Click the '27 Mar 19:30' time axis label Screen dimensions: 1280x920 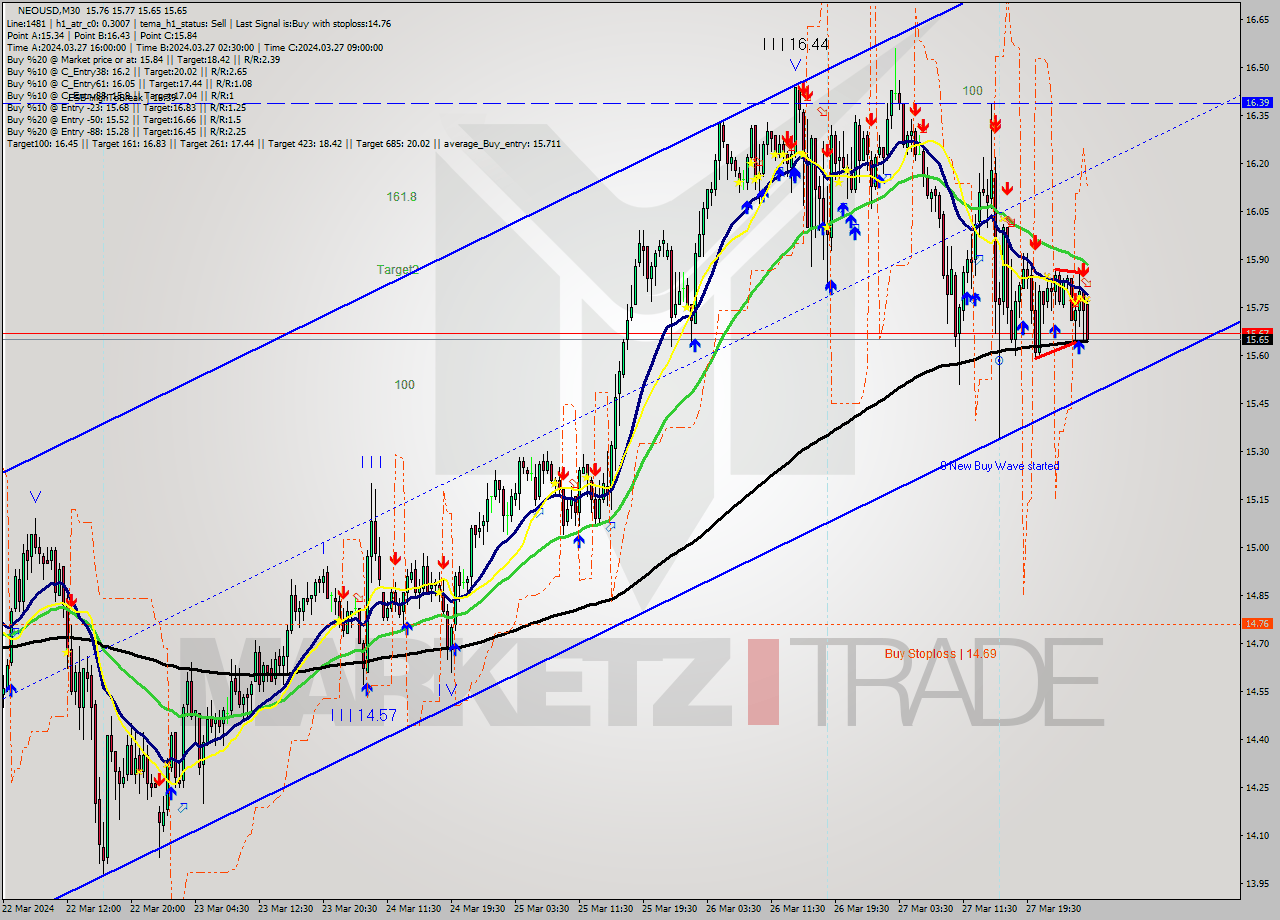coord(1055,909)
